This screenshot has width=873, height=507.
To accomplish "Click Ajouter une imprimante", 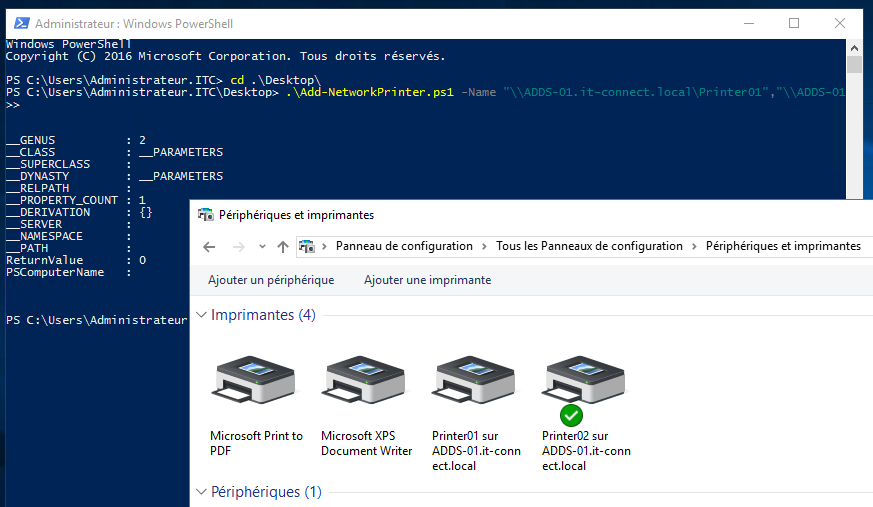I will [428, 280].
